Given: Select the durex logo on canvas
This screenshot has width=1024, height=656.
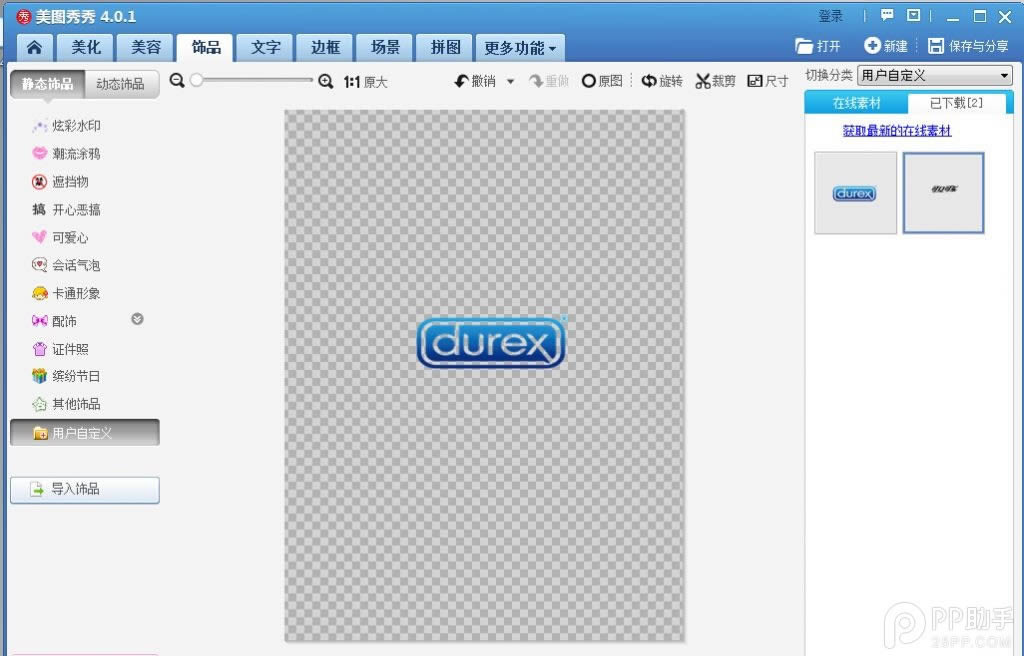Looking at the screenshot, I should (x=490, y=342).
